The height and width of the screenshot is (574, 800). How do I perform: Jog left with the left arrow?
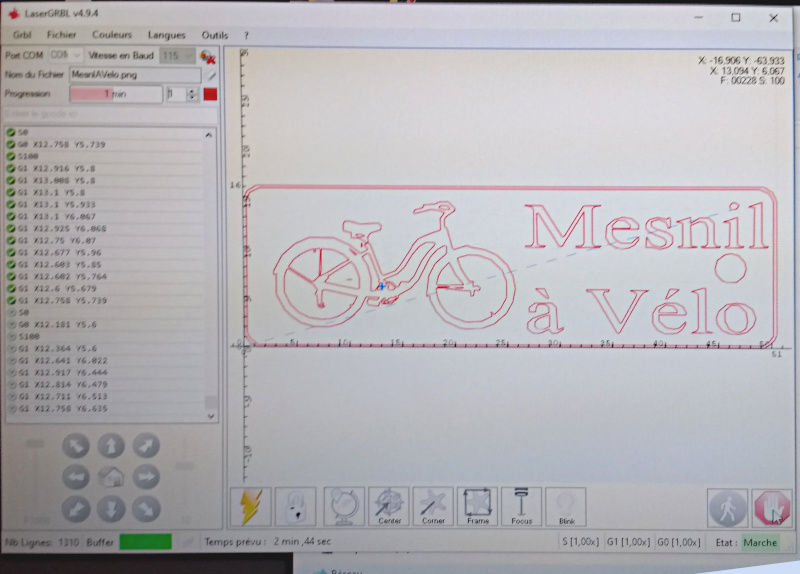[x=76, y=477]
